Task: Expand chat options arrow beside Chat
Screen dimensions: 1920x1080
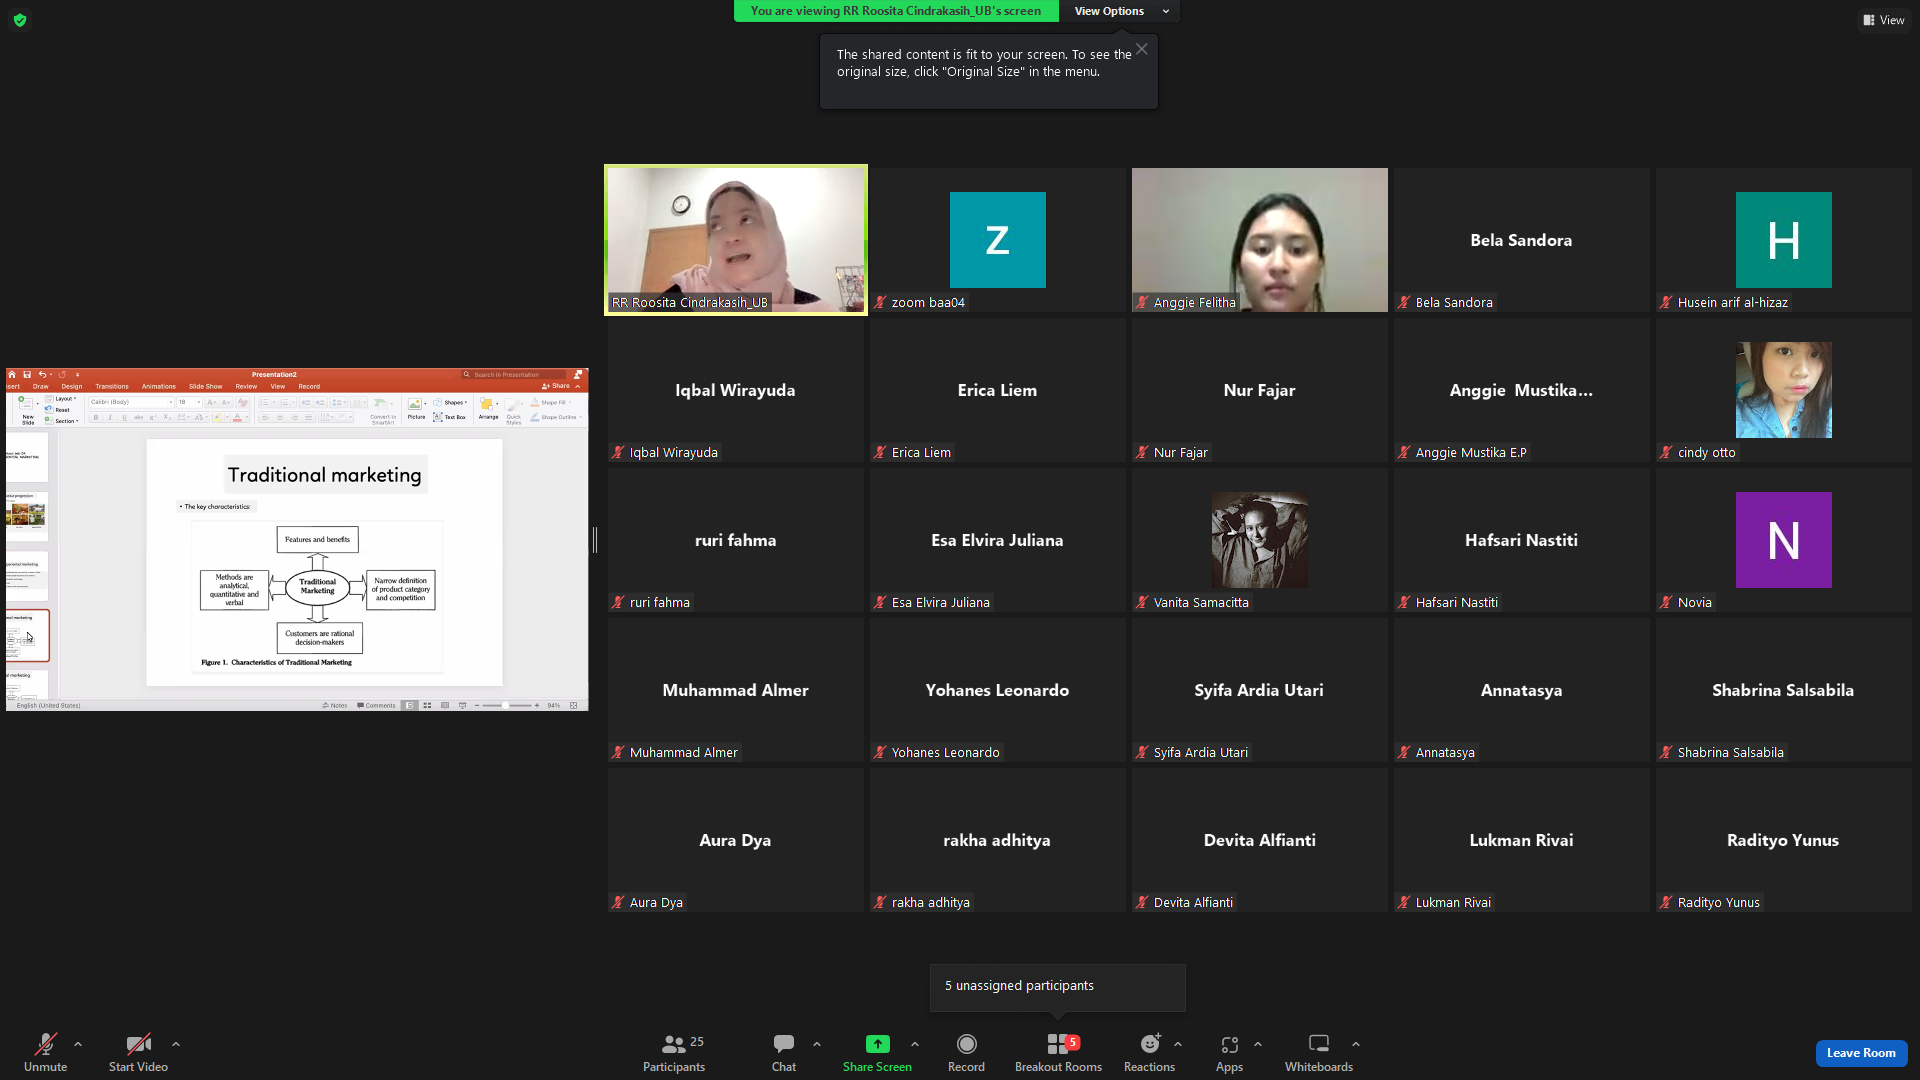Action: point(817,1044)
